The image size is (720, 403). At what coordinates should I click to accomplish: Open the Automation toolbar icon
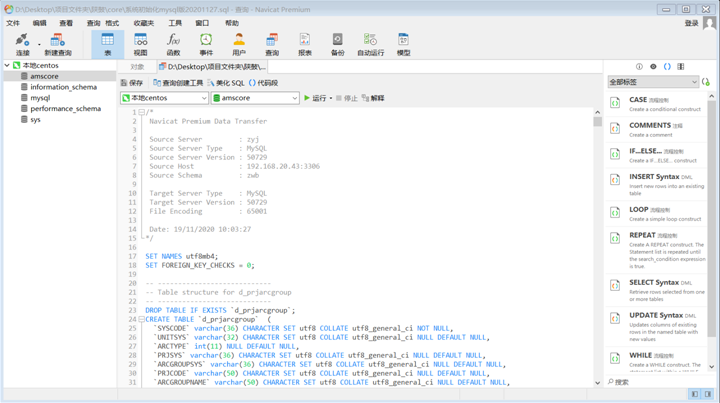[x=371, y=45]
